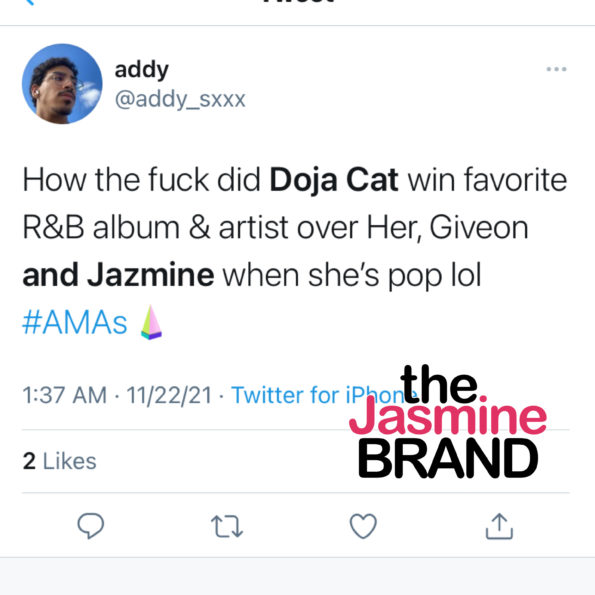Retweet addy's tweet with the retweet icon
595x595 pixels.
227,526
